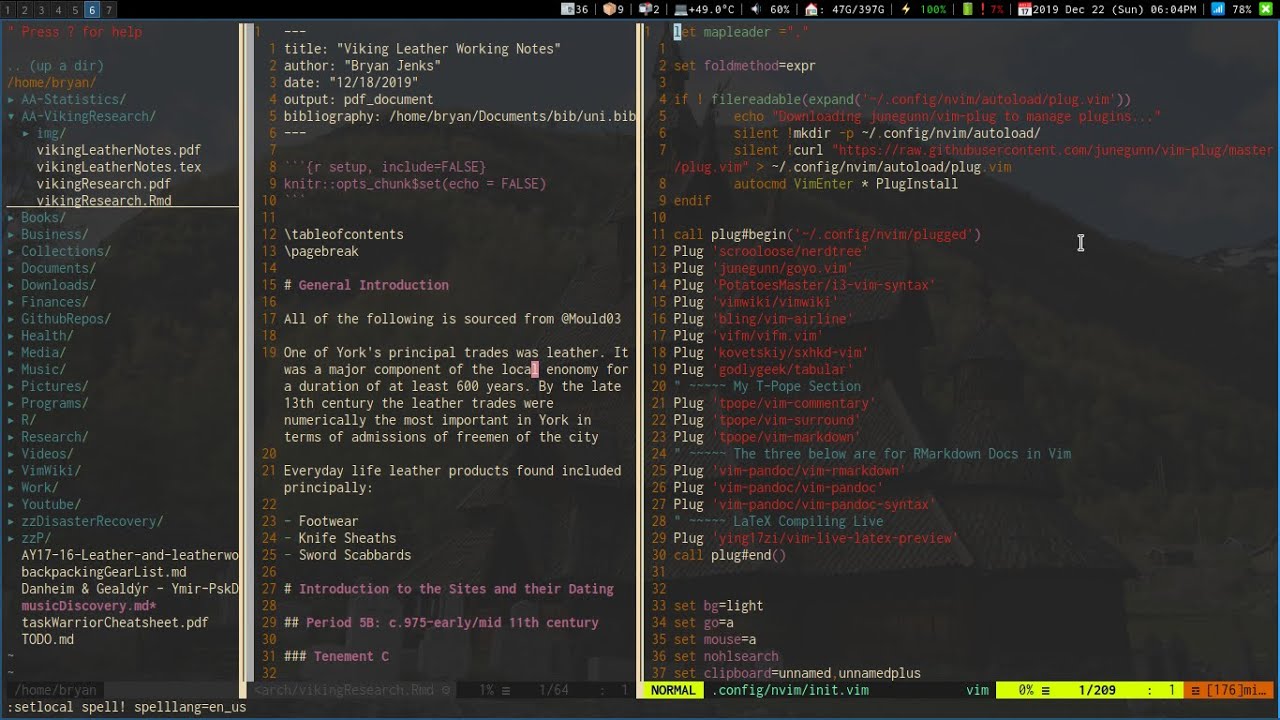This screenshot has width=1280, height=720.
Task: Select the Finances folder name
Action: [x=55, y=303]
